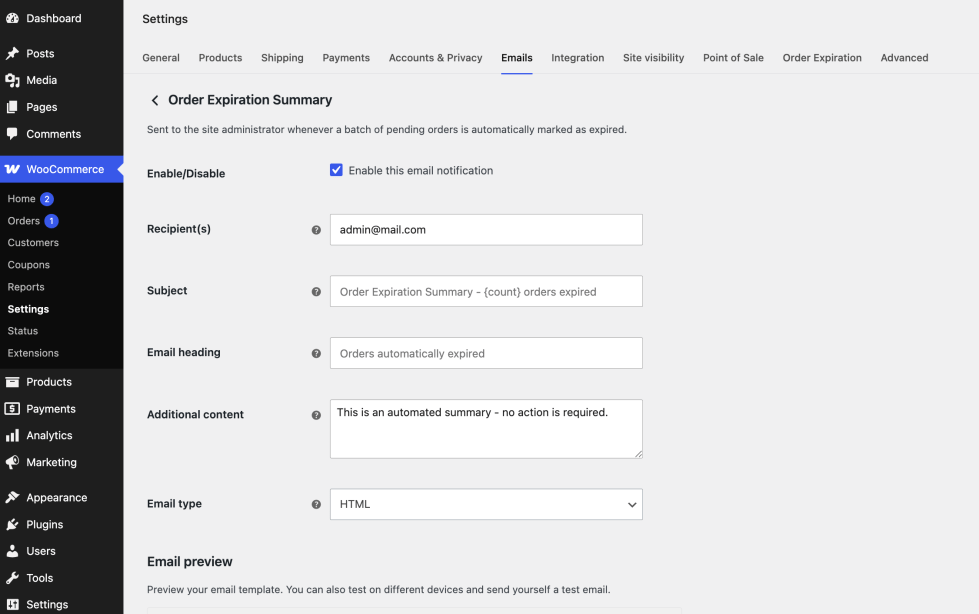Open the Extensions submenu link
The height and width of the screenshot is (614, 979).
click(33, 353)
